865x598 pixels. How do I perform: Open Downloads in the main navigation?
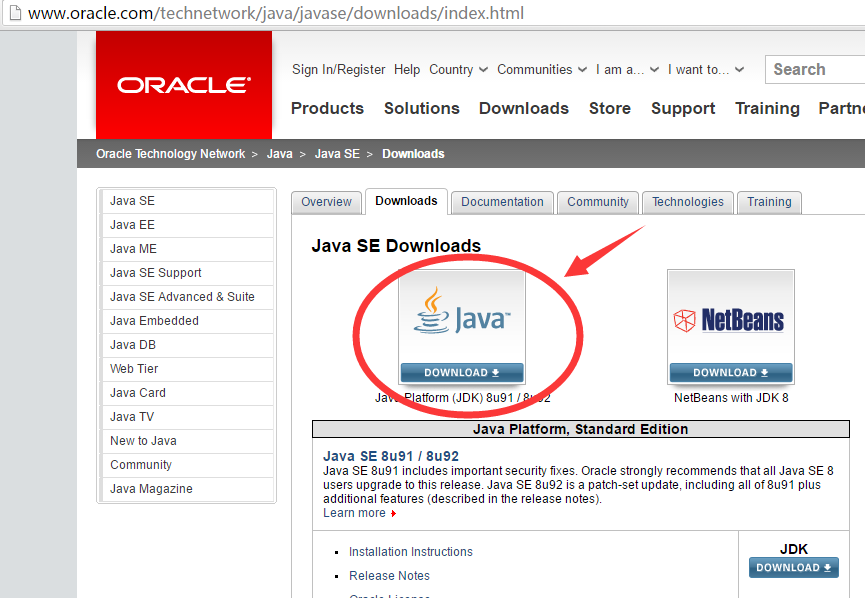point(524,108)
